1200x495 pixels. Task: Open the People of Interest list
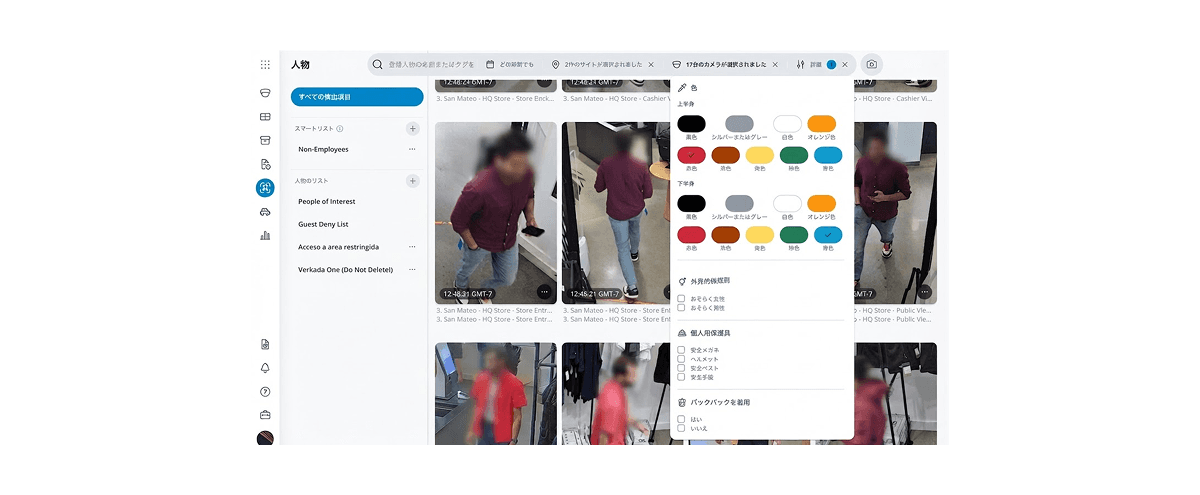327,201
